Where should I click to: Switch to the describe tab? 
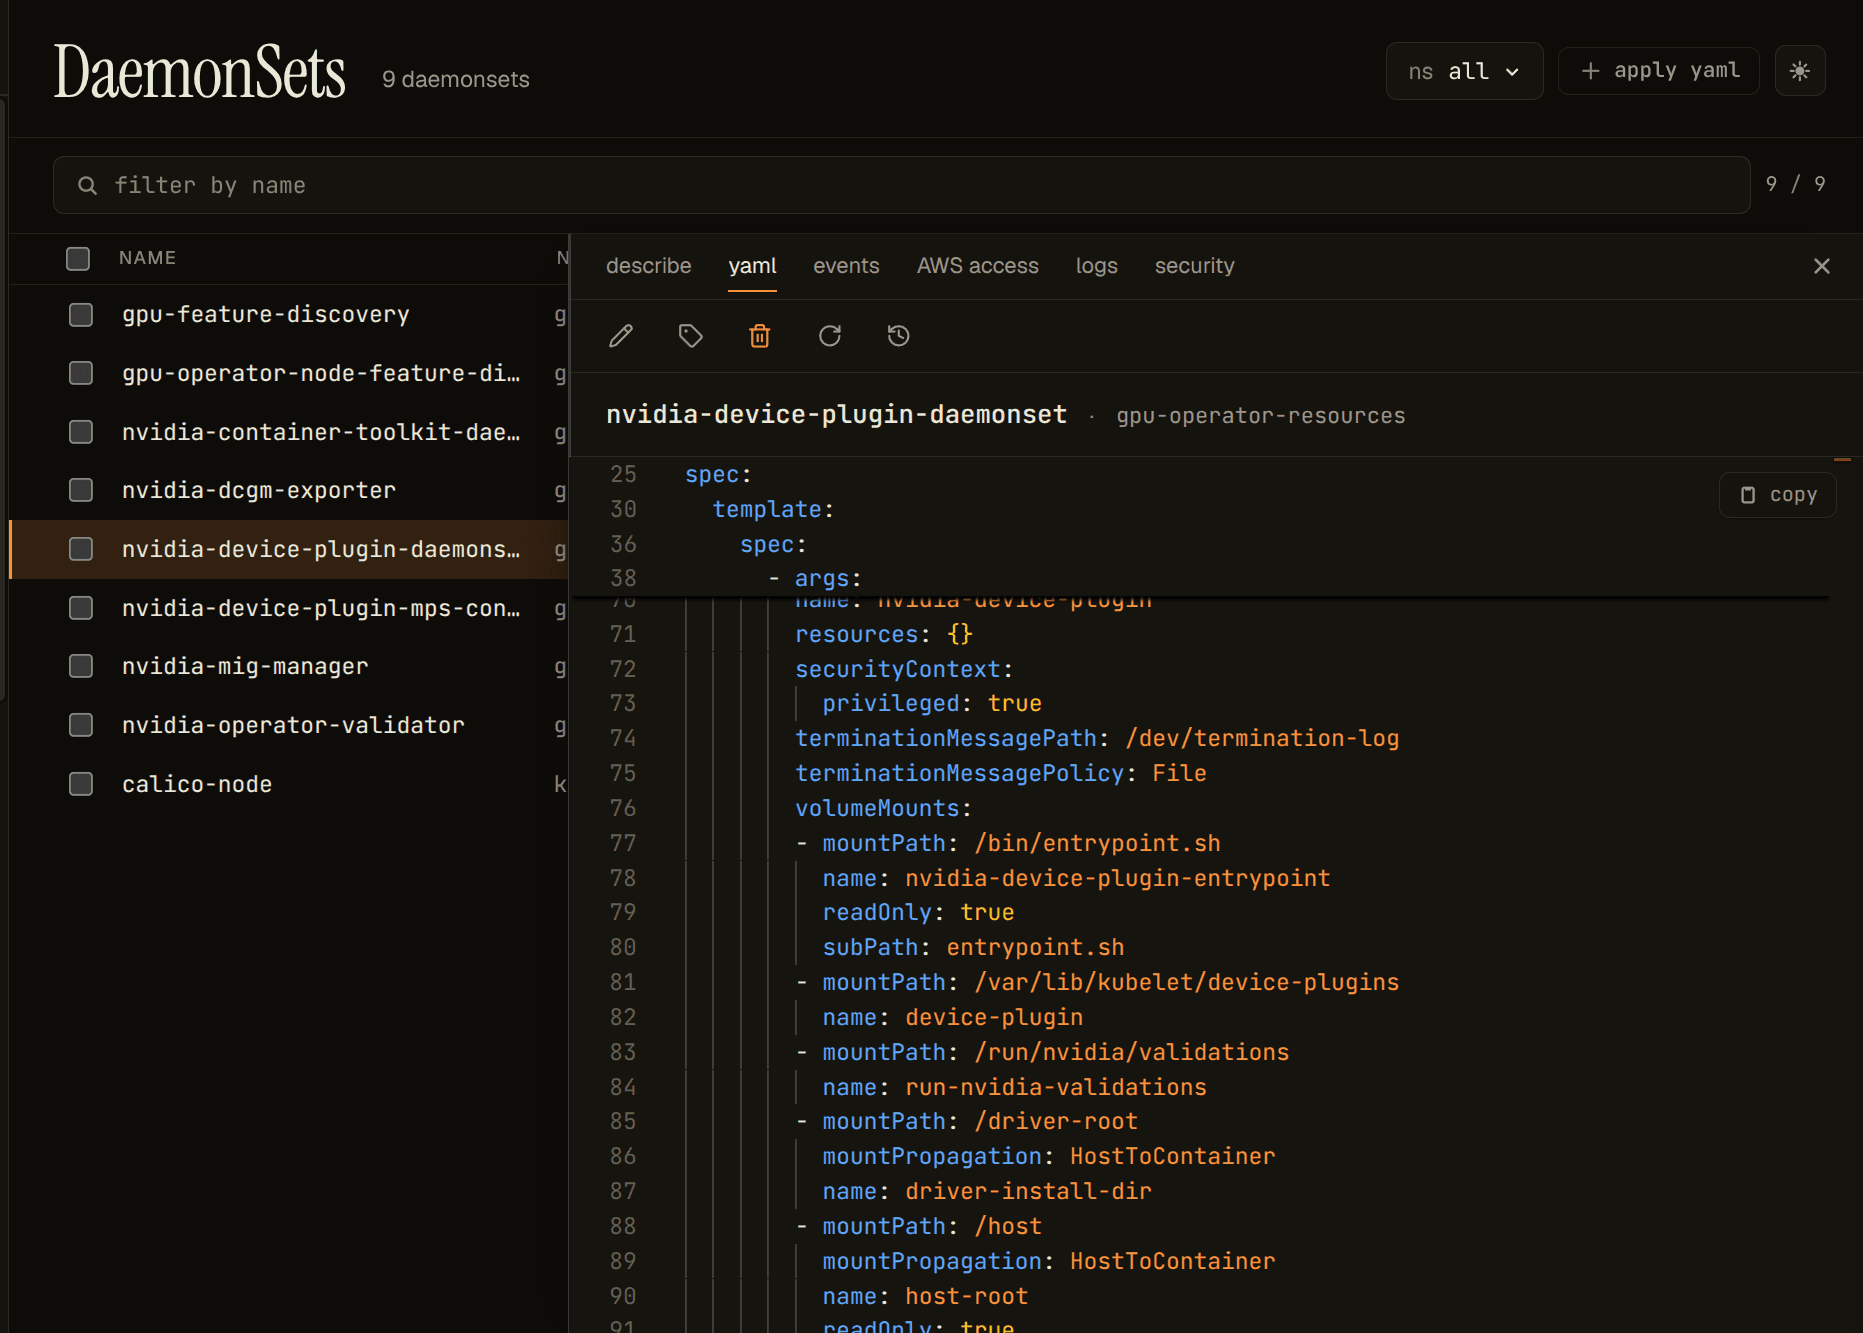point(649,266)
